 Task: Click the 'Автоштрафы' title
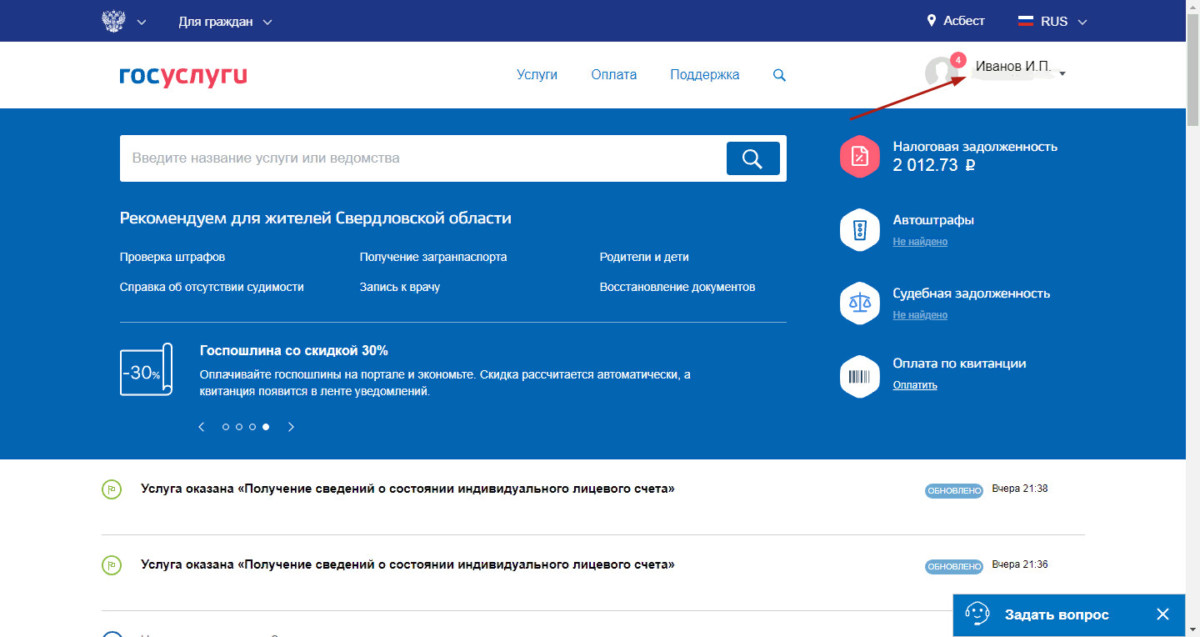tap(933, 220)
